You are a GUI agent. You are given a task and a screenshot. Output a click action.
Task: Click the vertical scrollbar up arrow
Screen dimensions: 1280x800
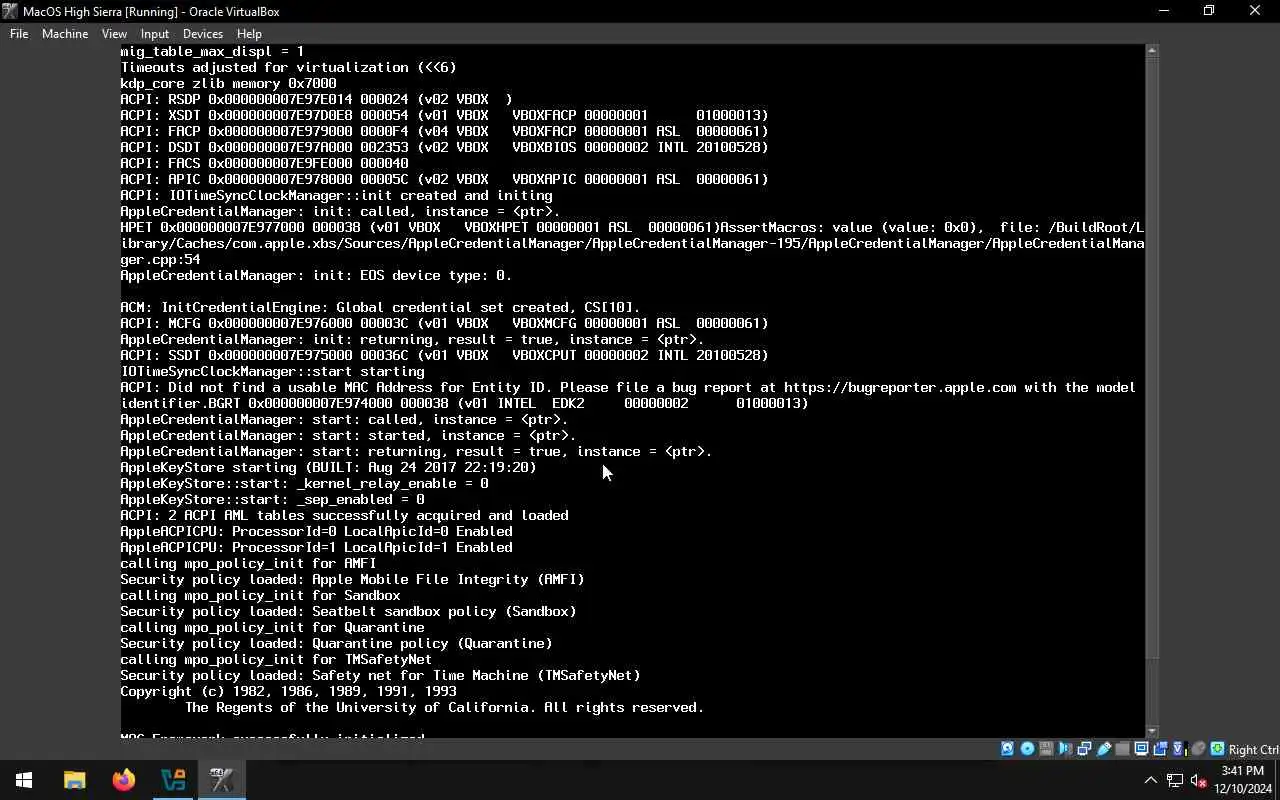1151,50
